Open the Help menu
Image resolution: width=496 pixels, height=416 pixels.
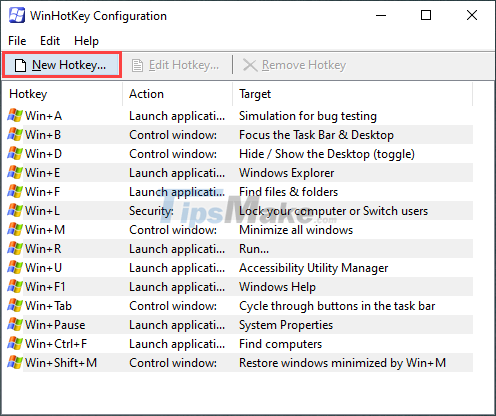86,41
